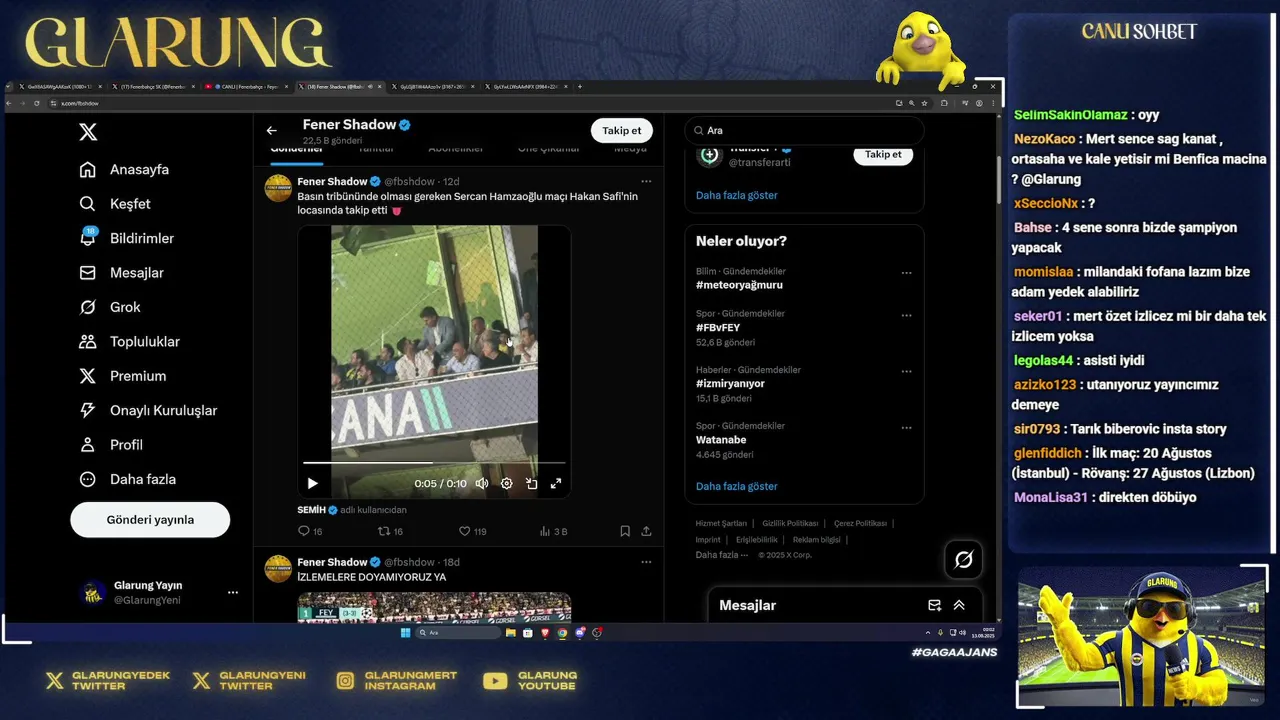The width and height of the screenshot is (1280, 720).
Task: Open Hizmet Şartları footer link
Action: (721, 523)
